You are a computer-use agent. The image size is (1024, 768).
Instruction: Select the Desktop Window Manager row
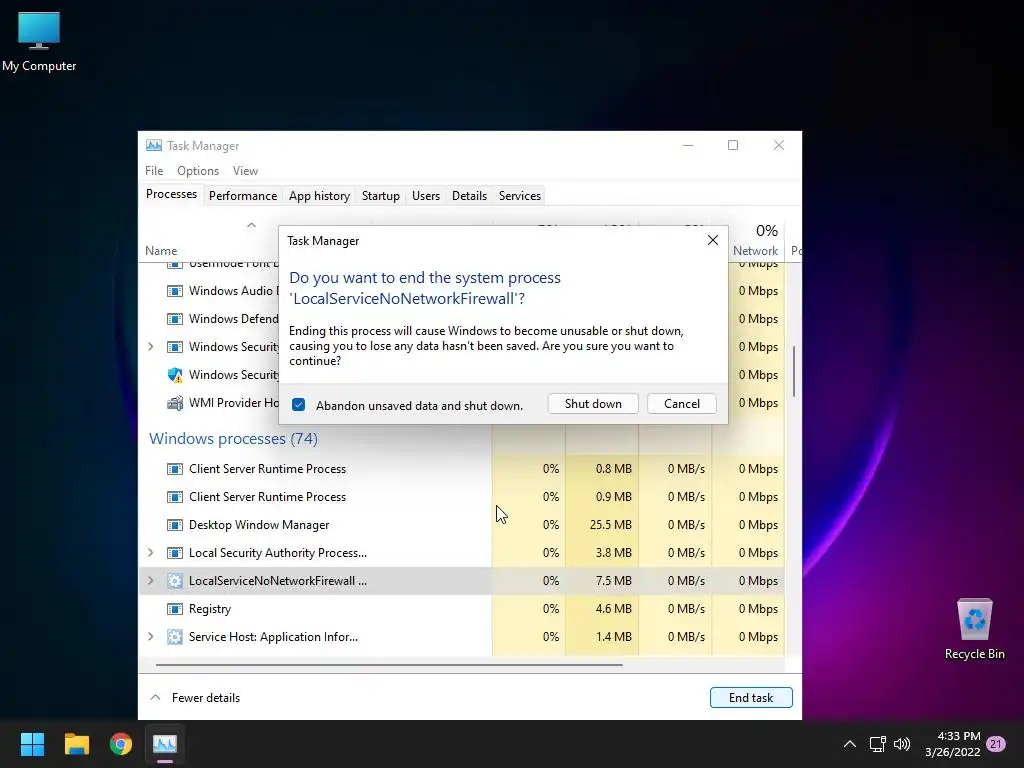(x=462, y=525)
